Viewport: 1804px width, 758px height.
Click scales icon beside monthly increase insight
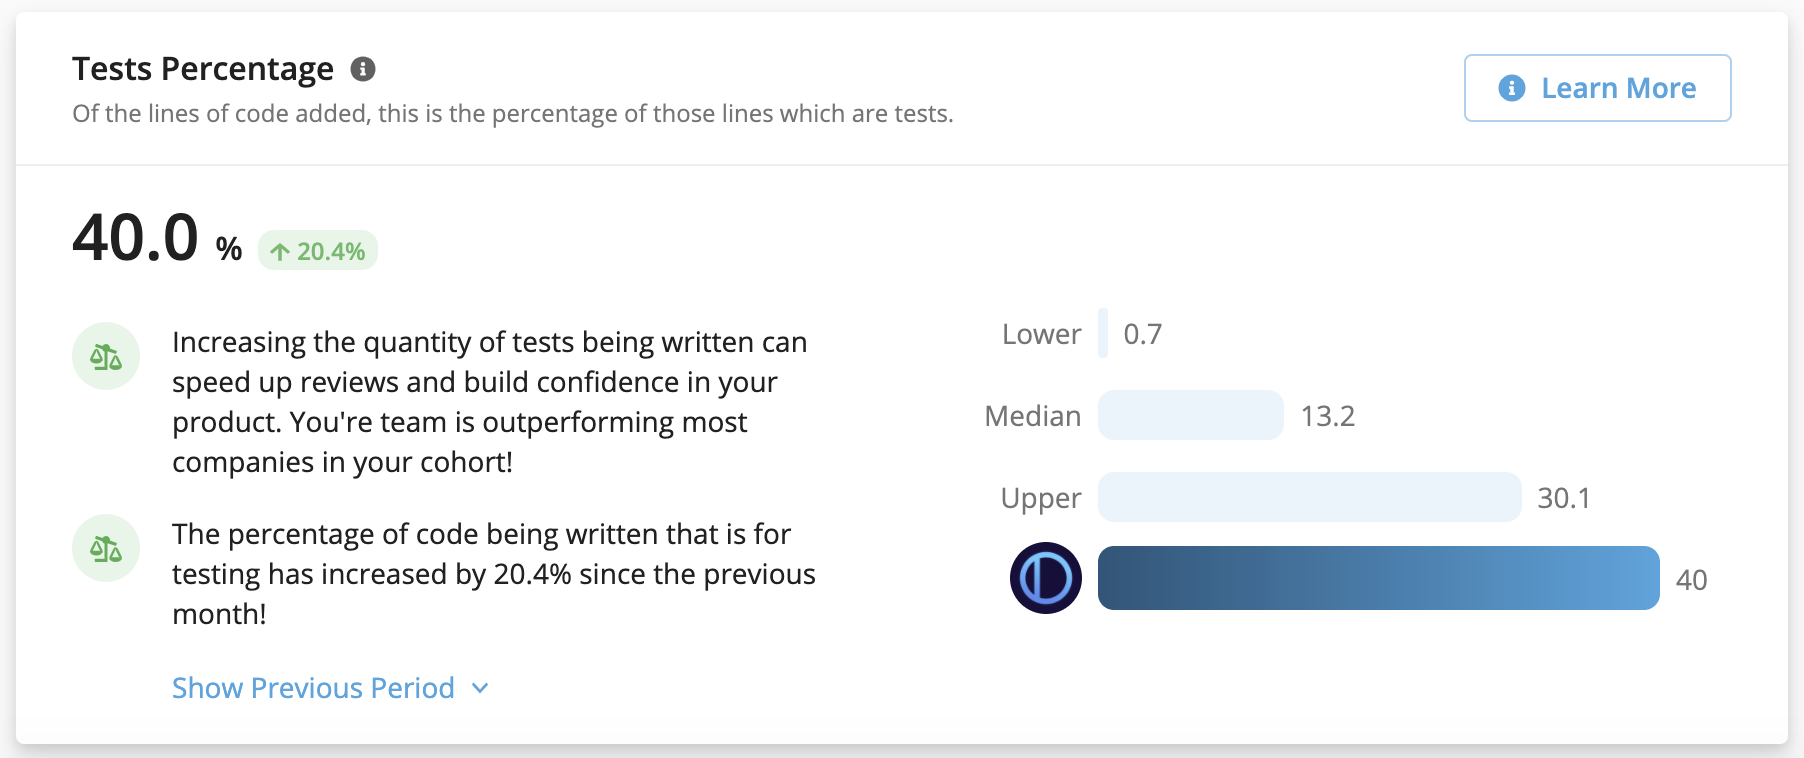(106, 548)
